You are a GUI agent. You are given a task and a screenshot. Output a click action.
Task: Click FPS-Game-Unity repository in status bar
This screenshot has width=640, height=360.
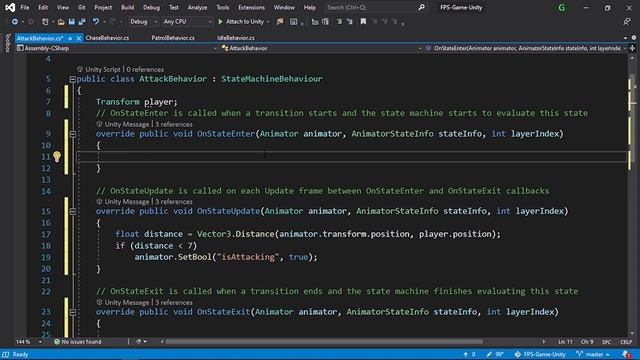tap(540, 354)
